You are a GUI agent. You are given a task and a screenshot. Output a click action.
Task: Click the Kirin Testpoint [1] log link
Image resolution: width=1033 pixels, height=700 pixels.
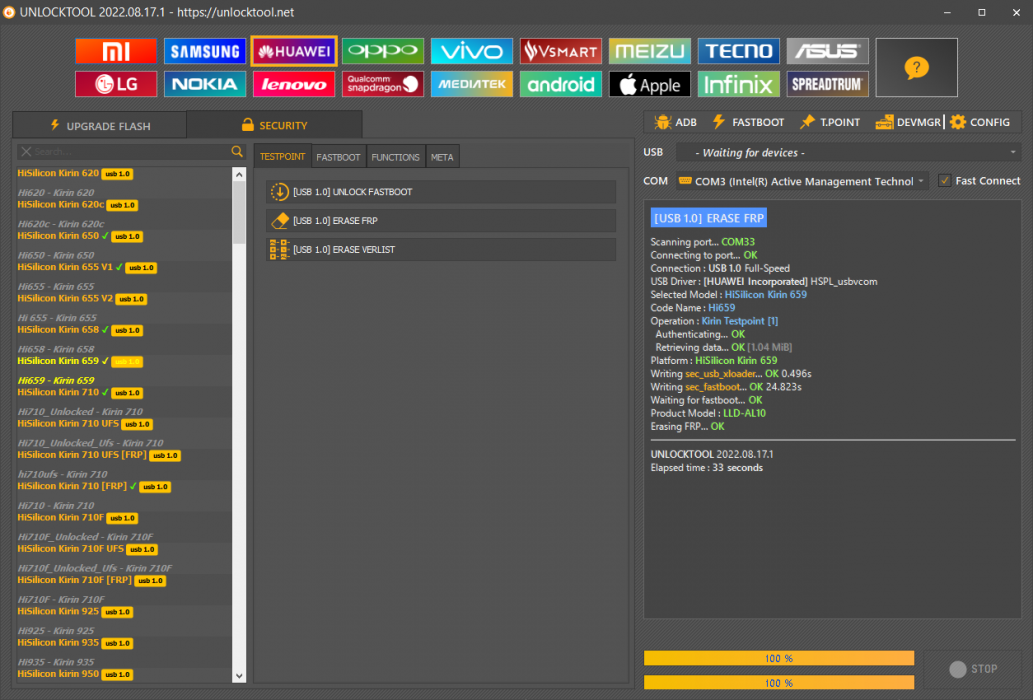point(739,321)
